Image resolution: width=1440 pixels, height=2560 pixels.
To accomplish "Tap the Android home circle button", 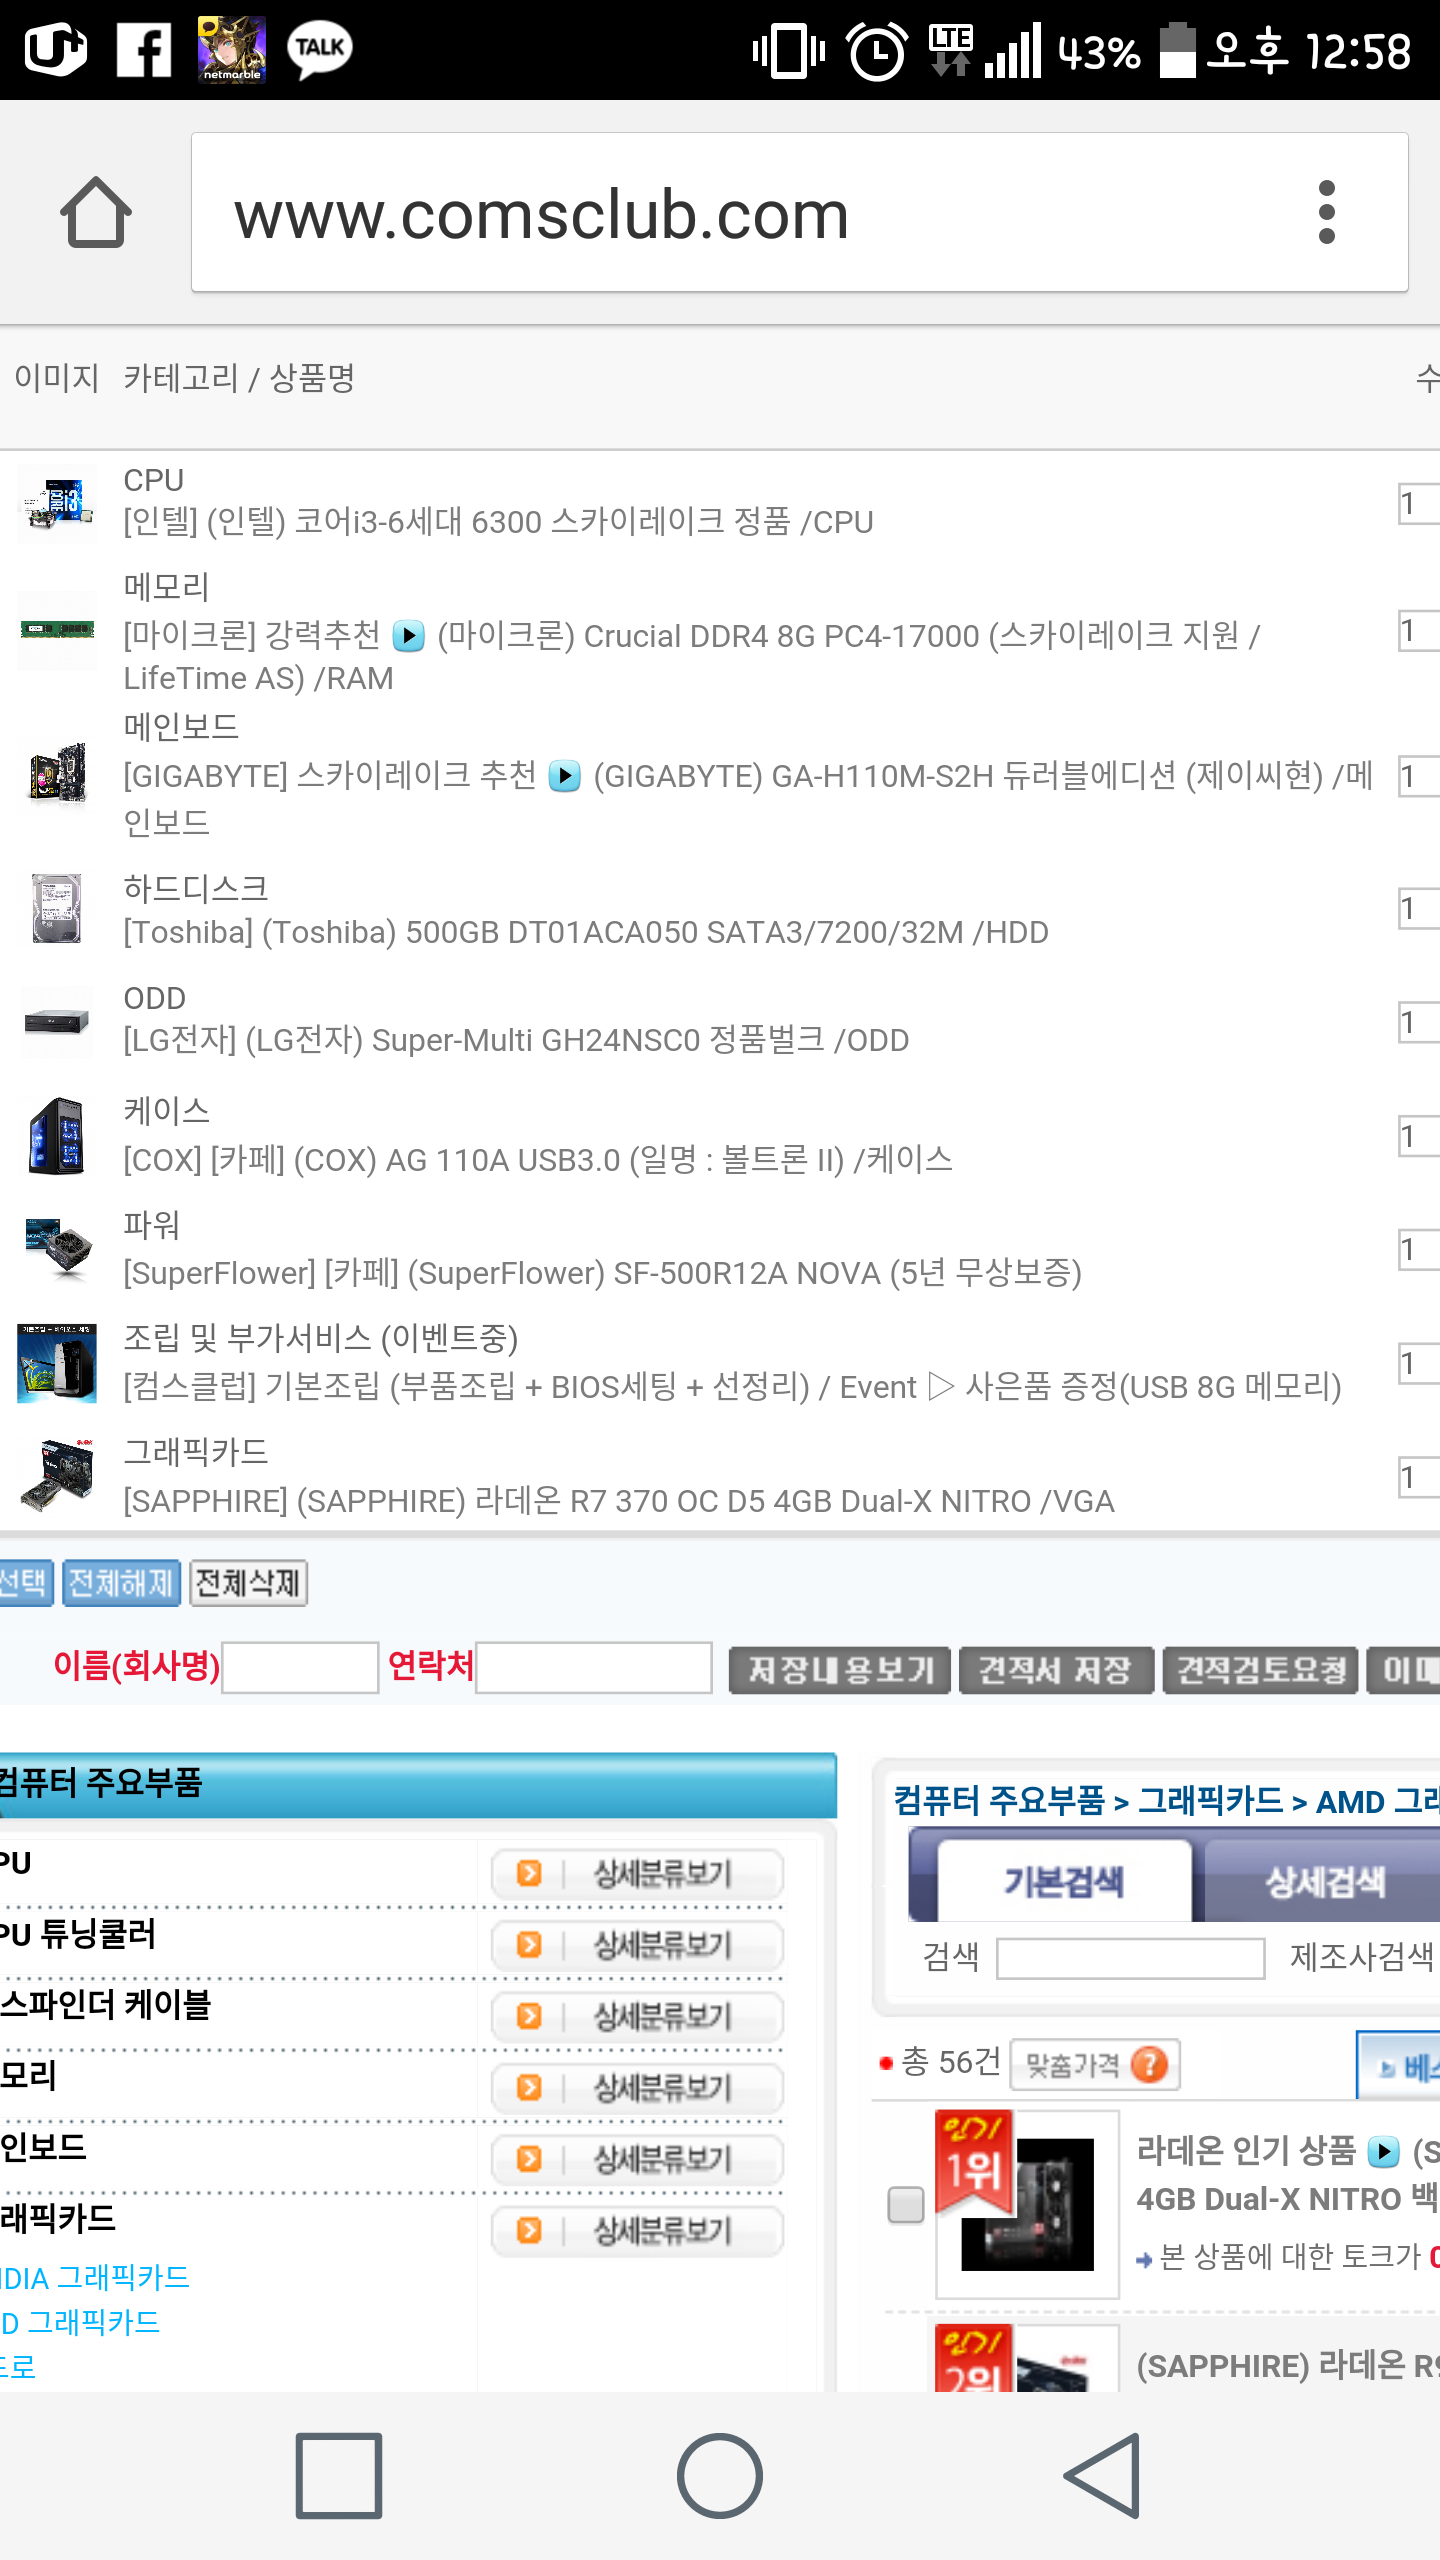I will click(720, 2475).
